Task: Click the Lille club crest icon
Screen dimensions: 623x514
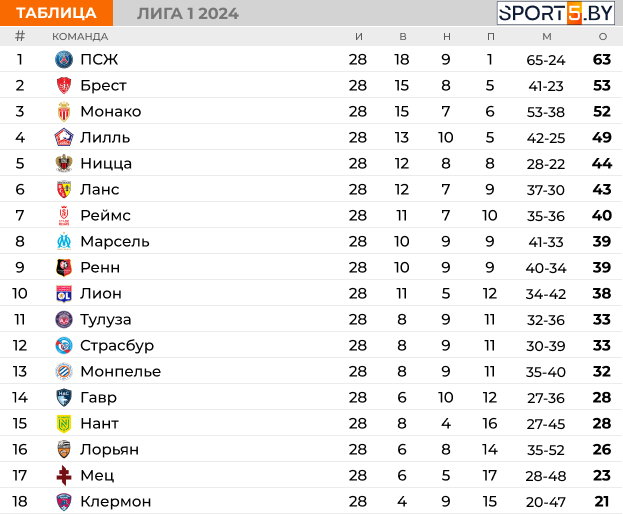Action: 64,137
